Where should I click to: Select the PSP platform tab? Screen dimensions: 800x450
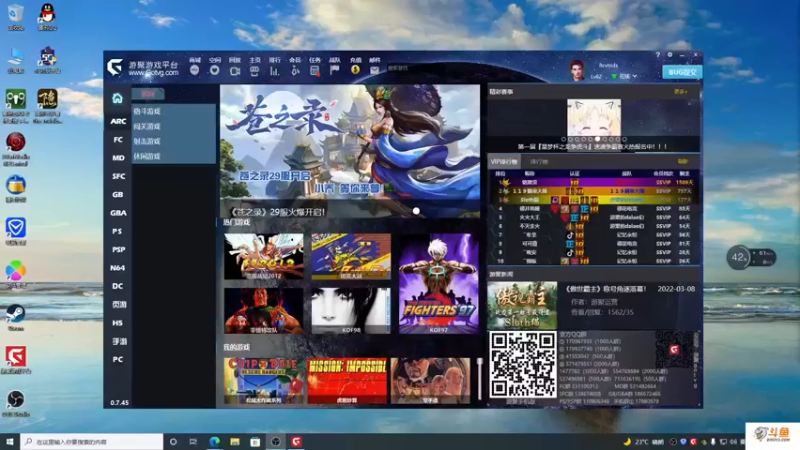(x=118, y=250)
